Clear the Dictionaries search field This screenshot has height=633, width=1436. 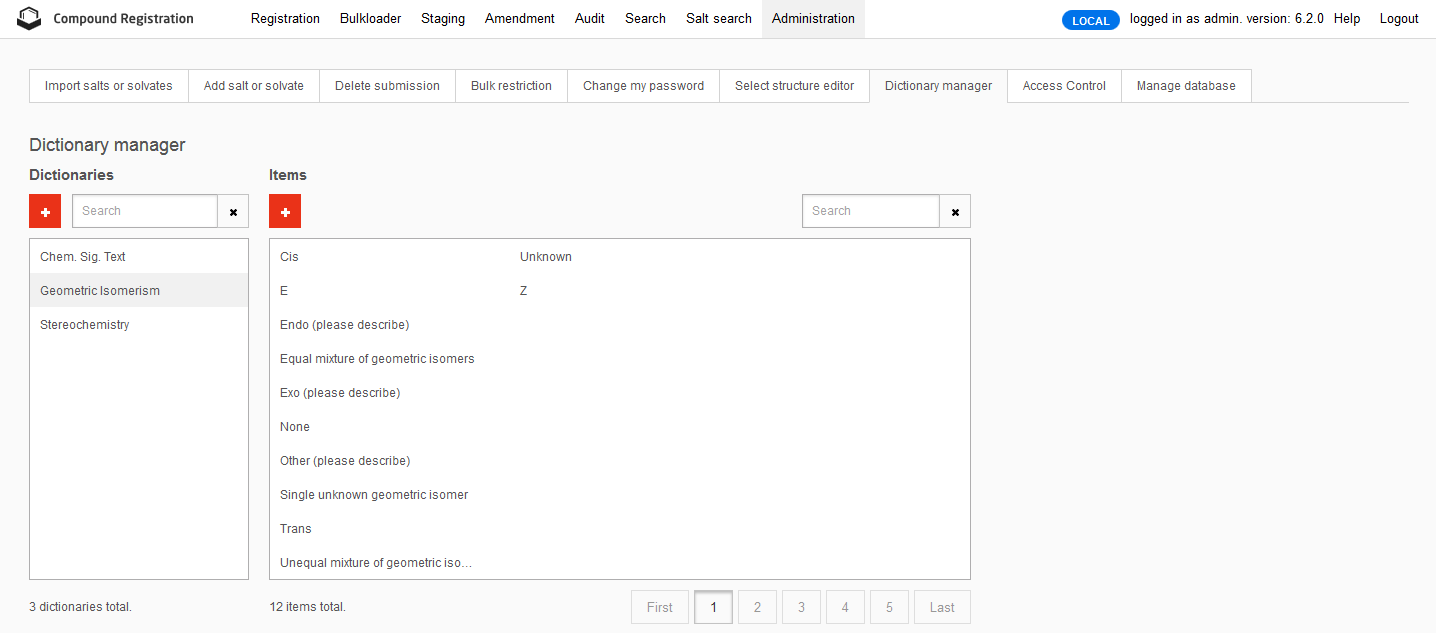pos(233,211)
